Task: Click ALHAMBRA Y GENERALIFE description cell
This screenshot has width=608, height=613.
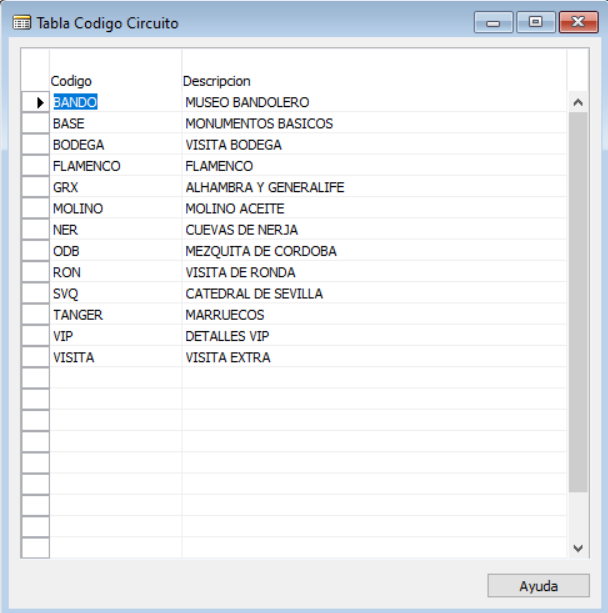Action: pyautogui.click(x=374, y=187)
